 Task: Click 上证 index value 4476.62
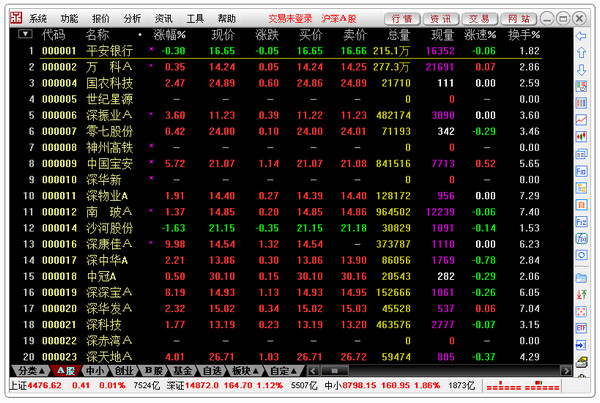pyautogui.click(x=45, y=385)
